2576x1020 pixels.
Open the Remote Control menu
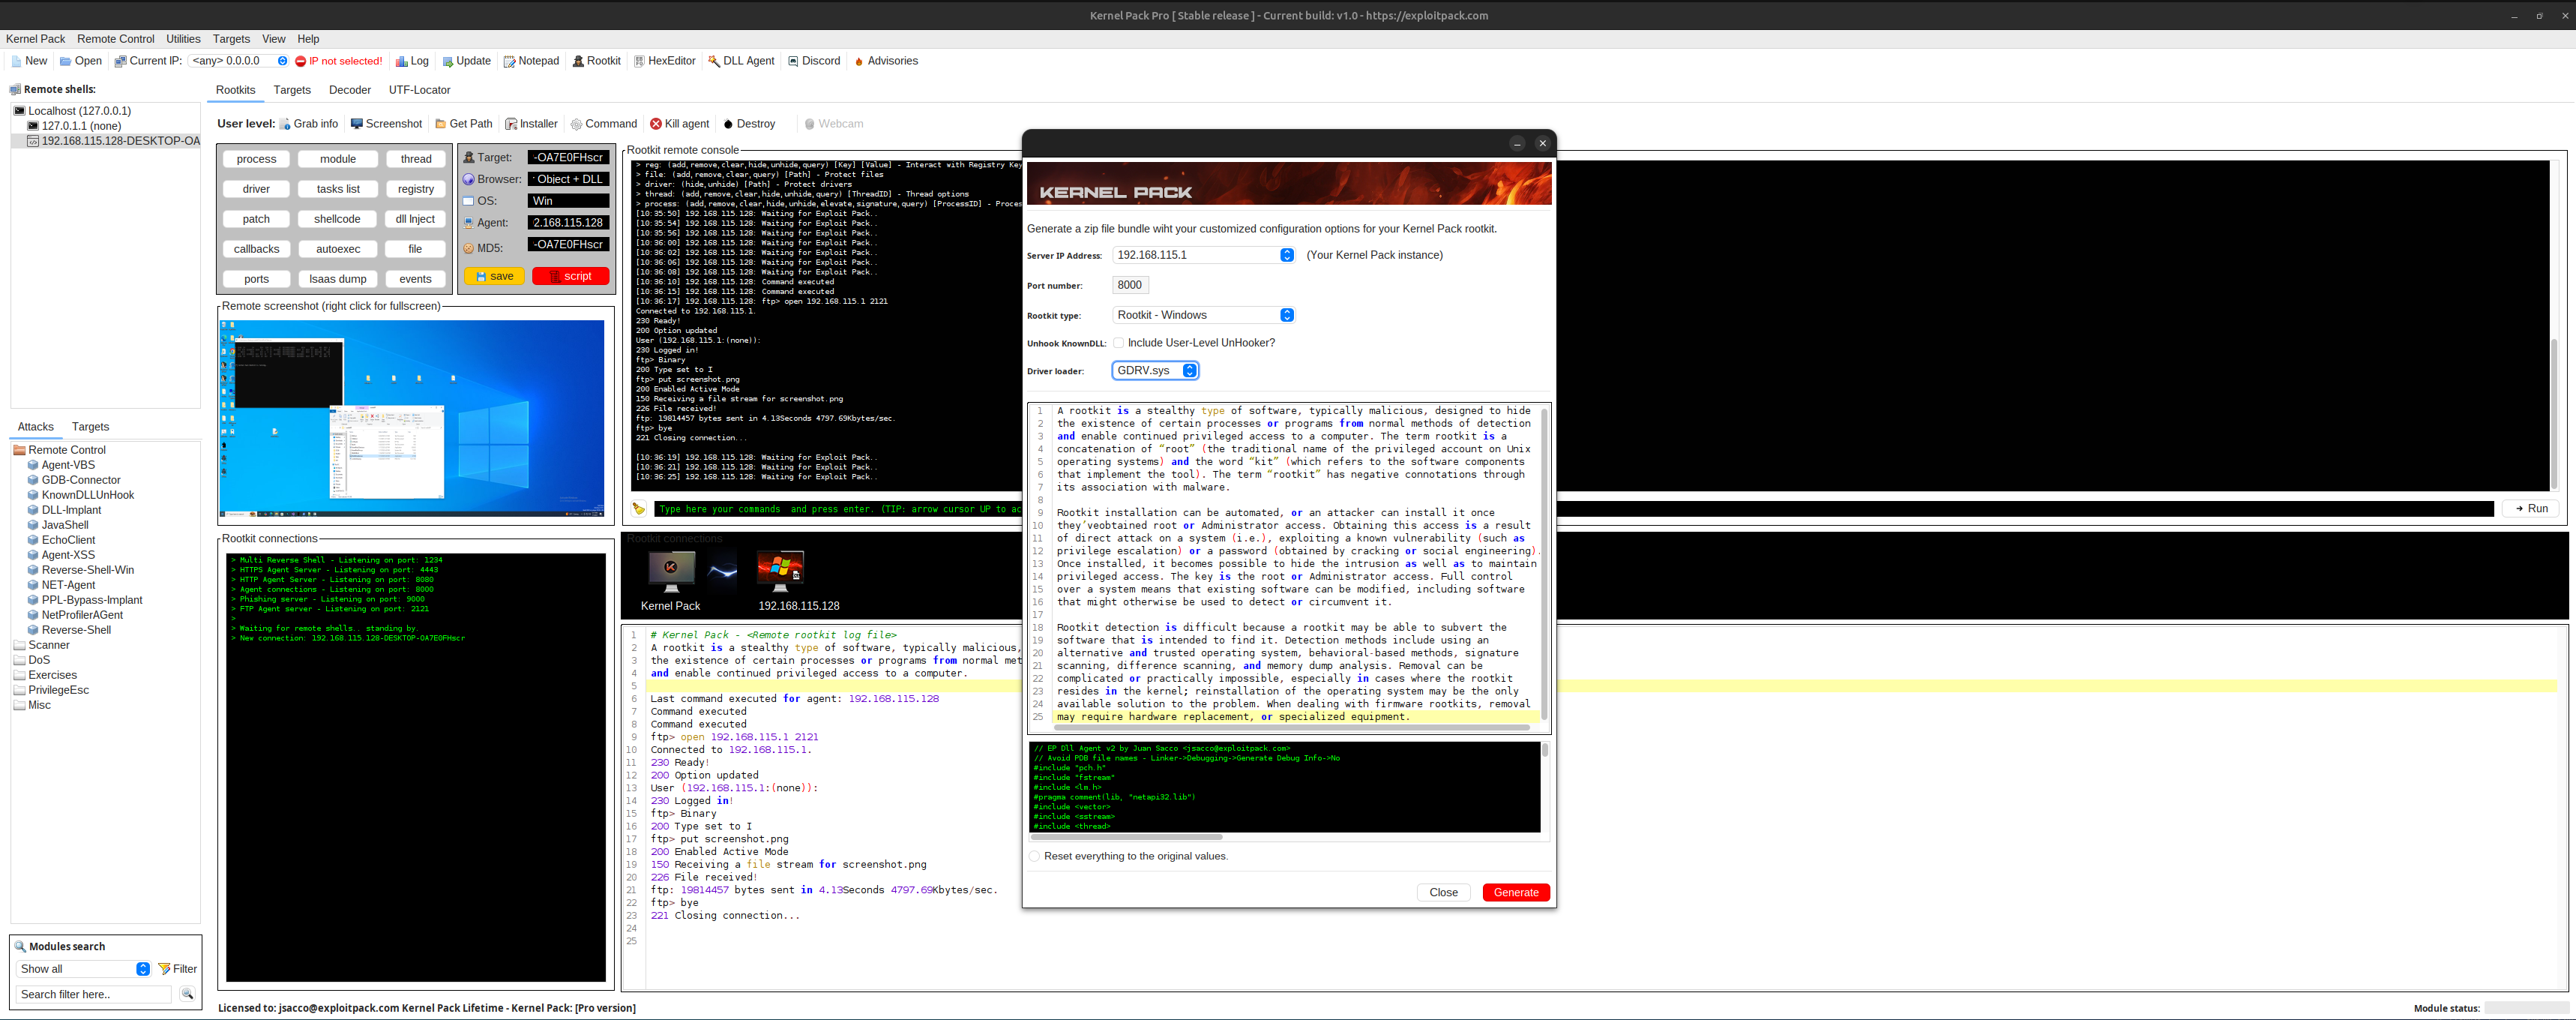[116, 39]
